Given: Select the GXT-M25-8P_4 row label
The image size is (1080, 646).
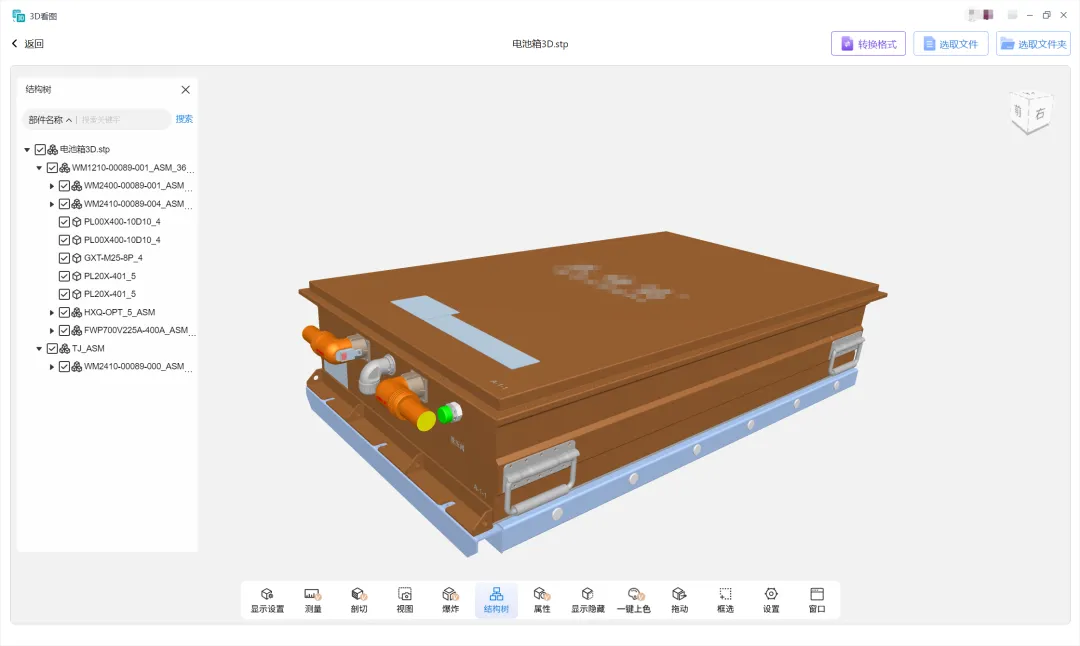Looking at the screenshot, I should coord(113,258).
